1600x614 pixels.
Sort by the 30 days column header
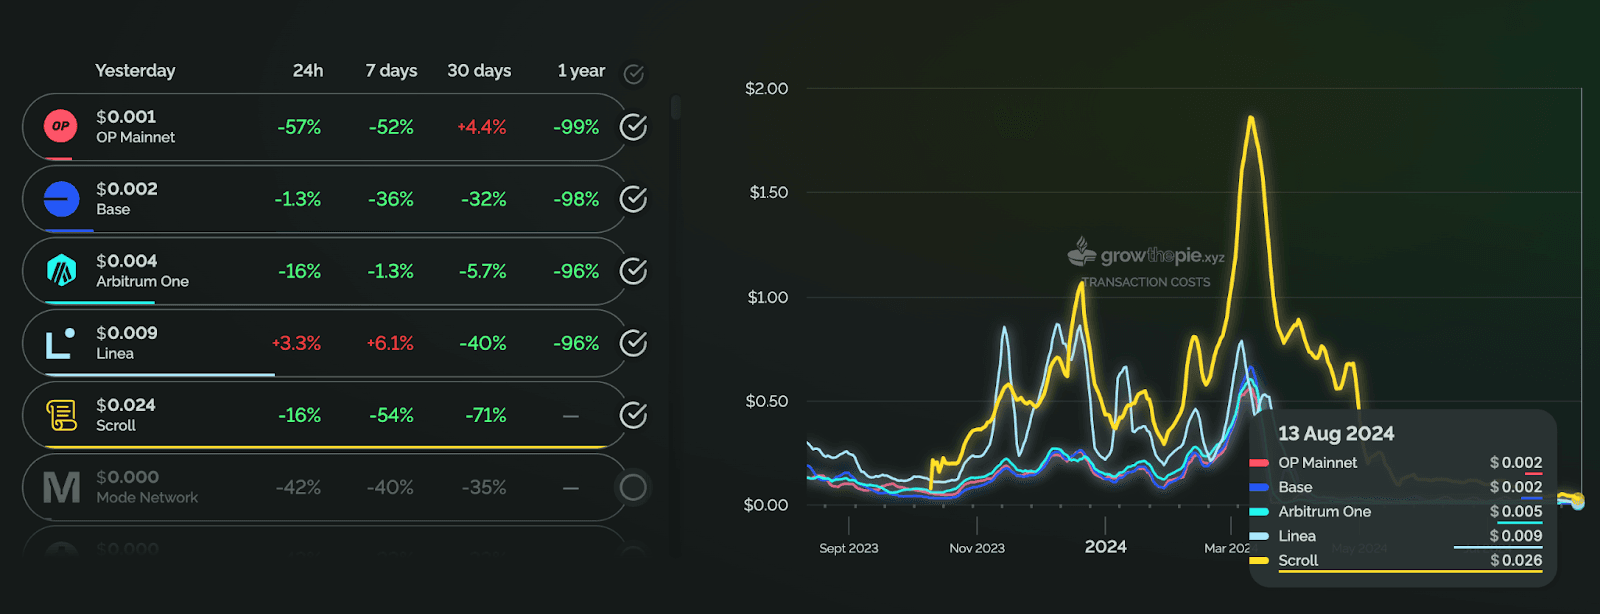(x=479, y=71)
